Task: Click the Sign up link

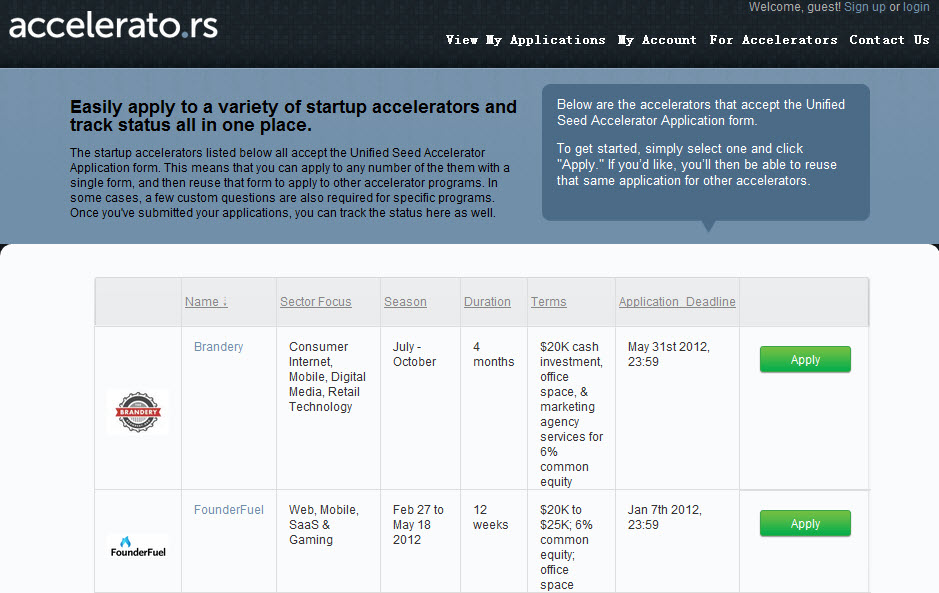Action: coord(864,7)
